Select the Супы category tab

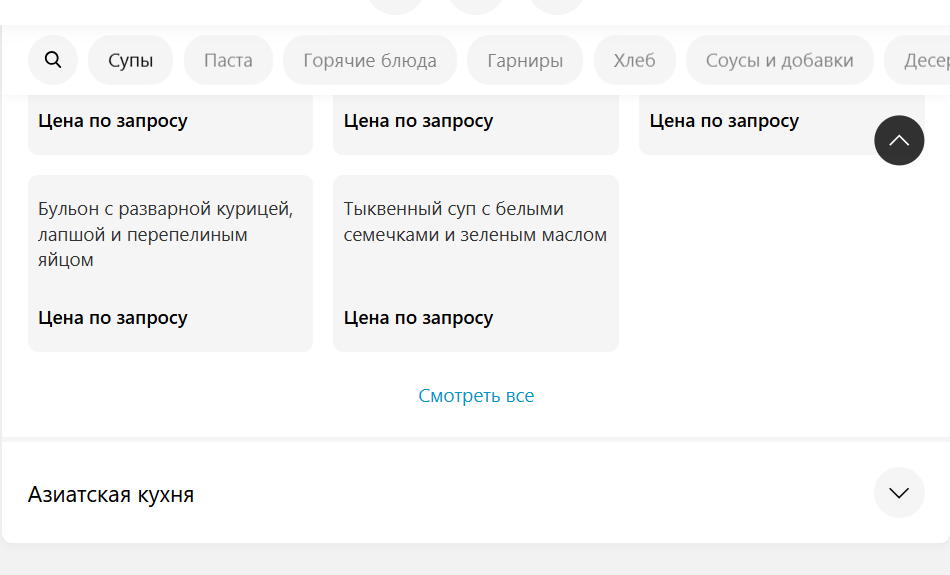pos(130,60)
